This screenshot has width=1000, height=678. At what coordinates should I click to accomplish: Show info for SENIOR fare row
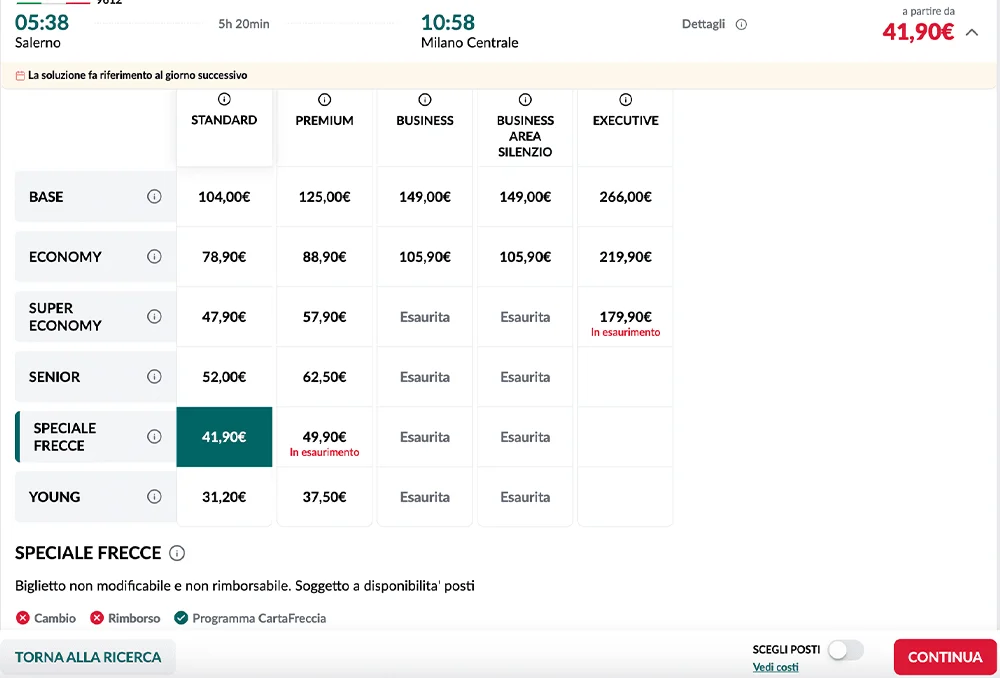154,377
